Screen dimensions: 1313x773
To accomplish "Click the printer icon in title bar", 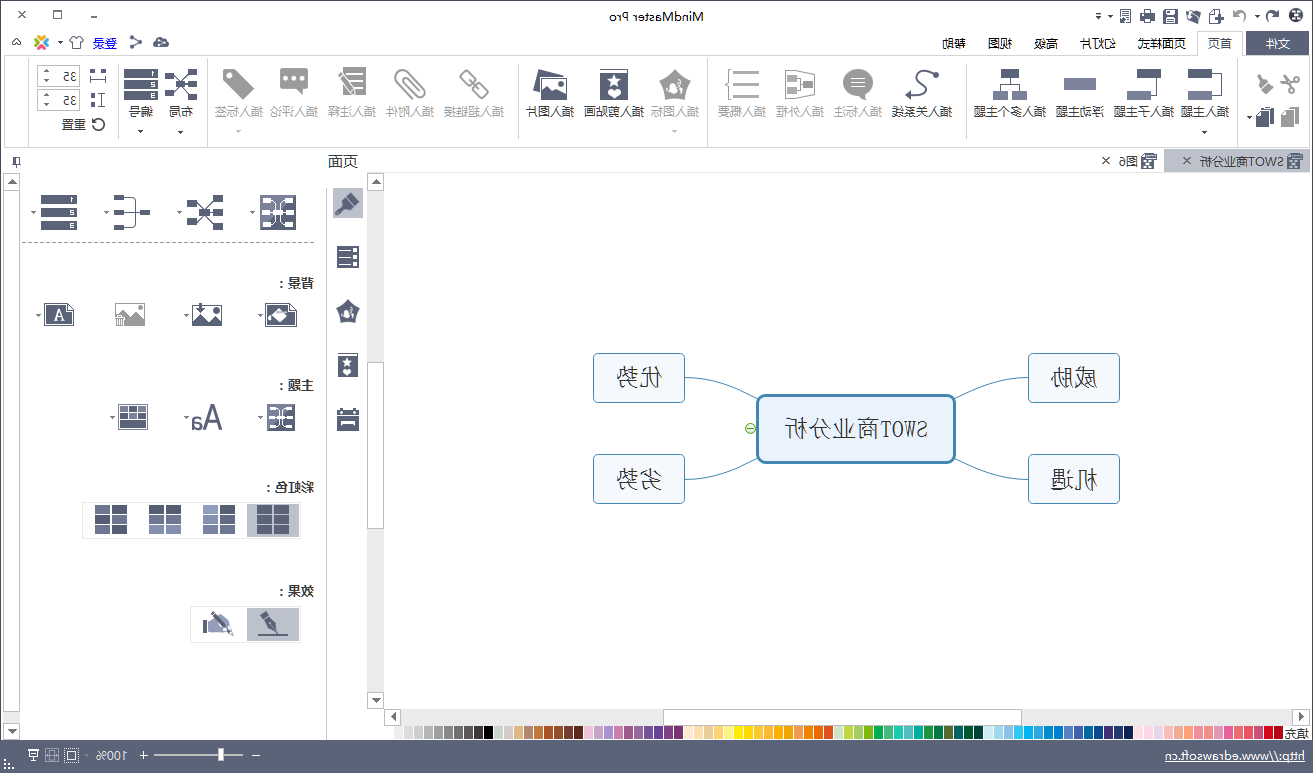I will [1147, 16].
